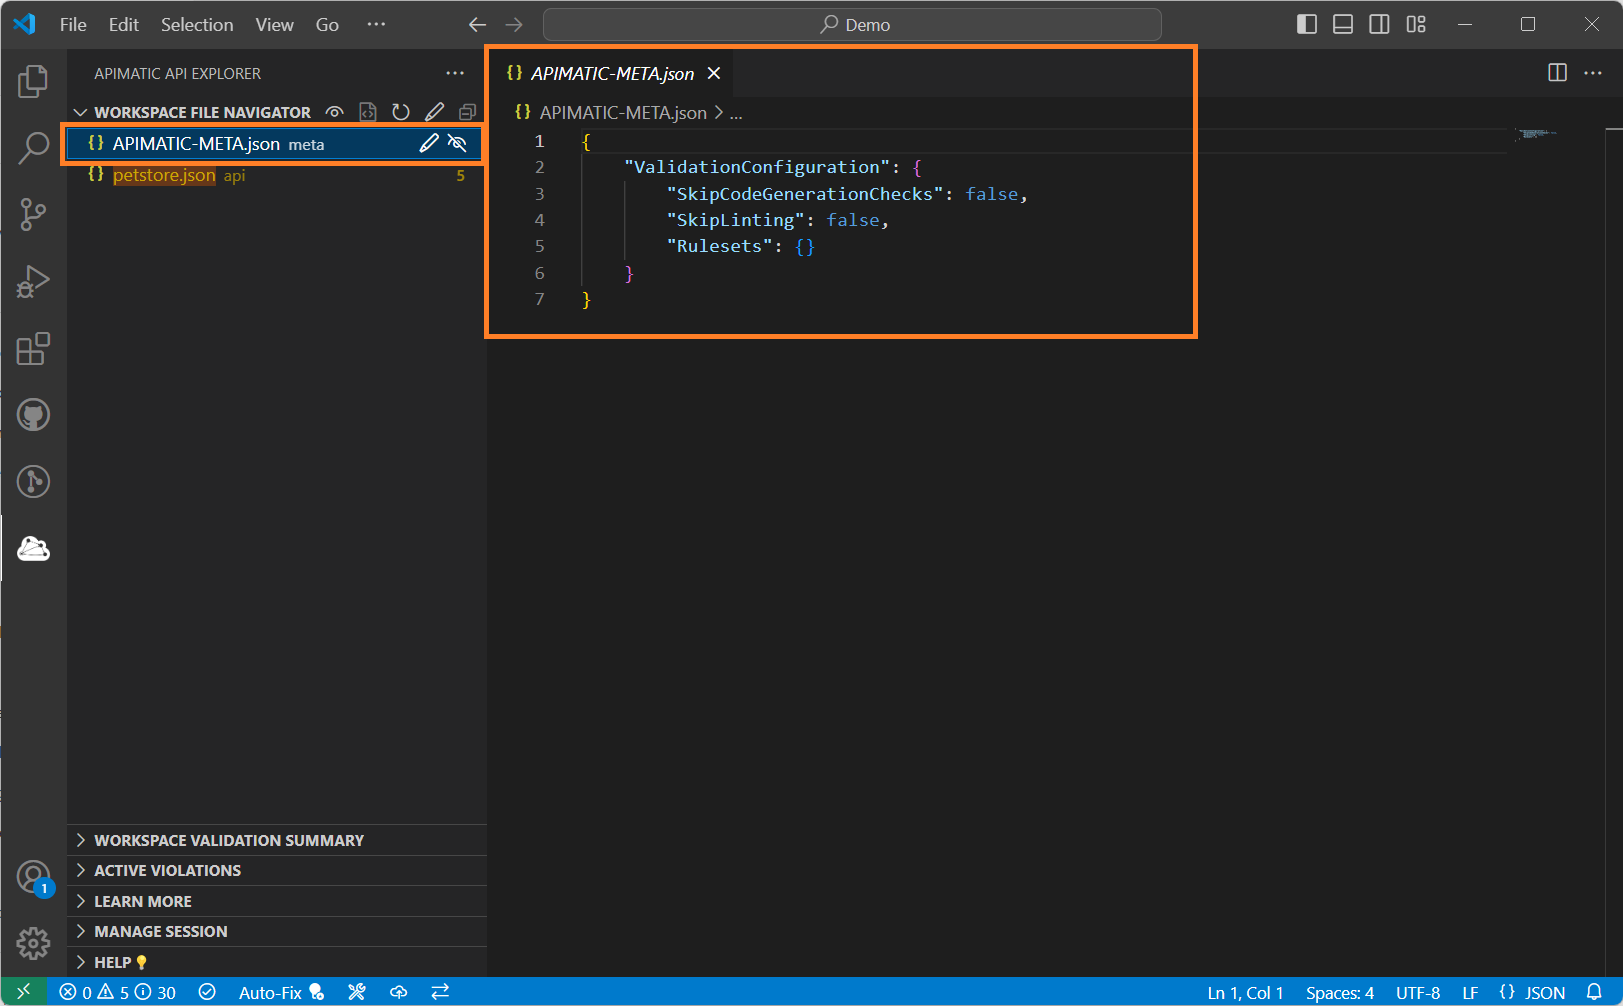Click the breadcrumb ellipsis symbol
This screenshot has width=1623, height=1006.
[x=736, y=114]
